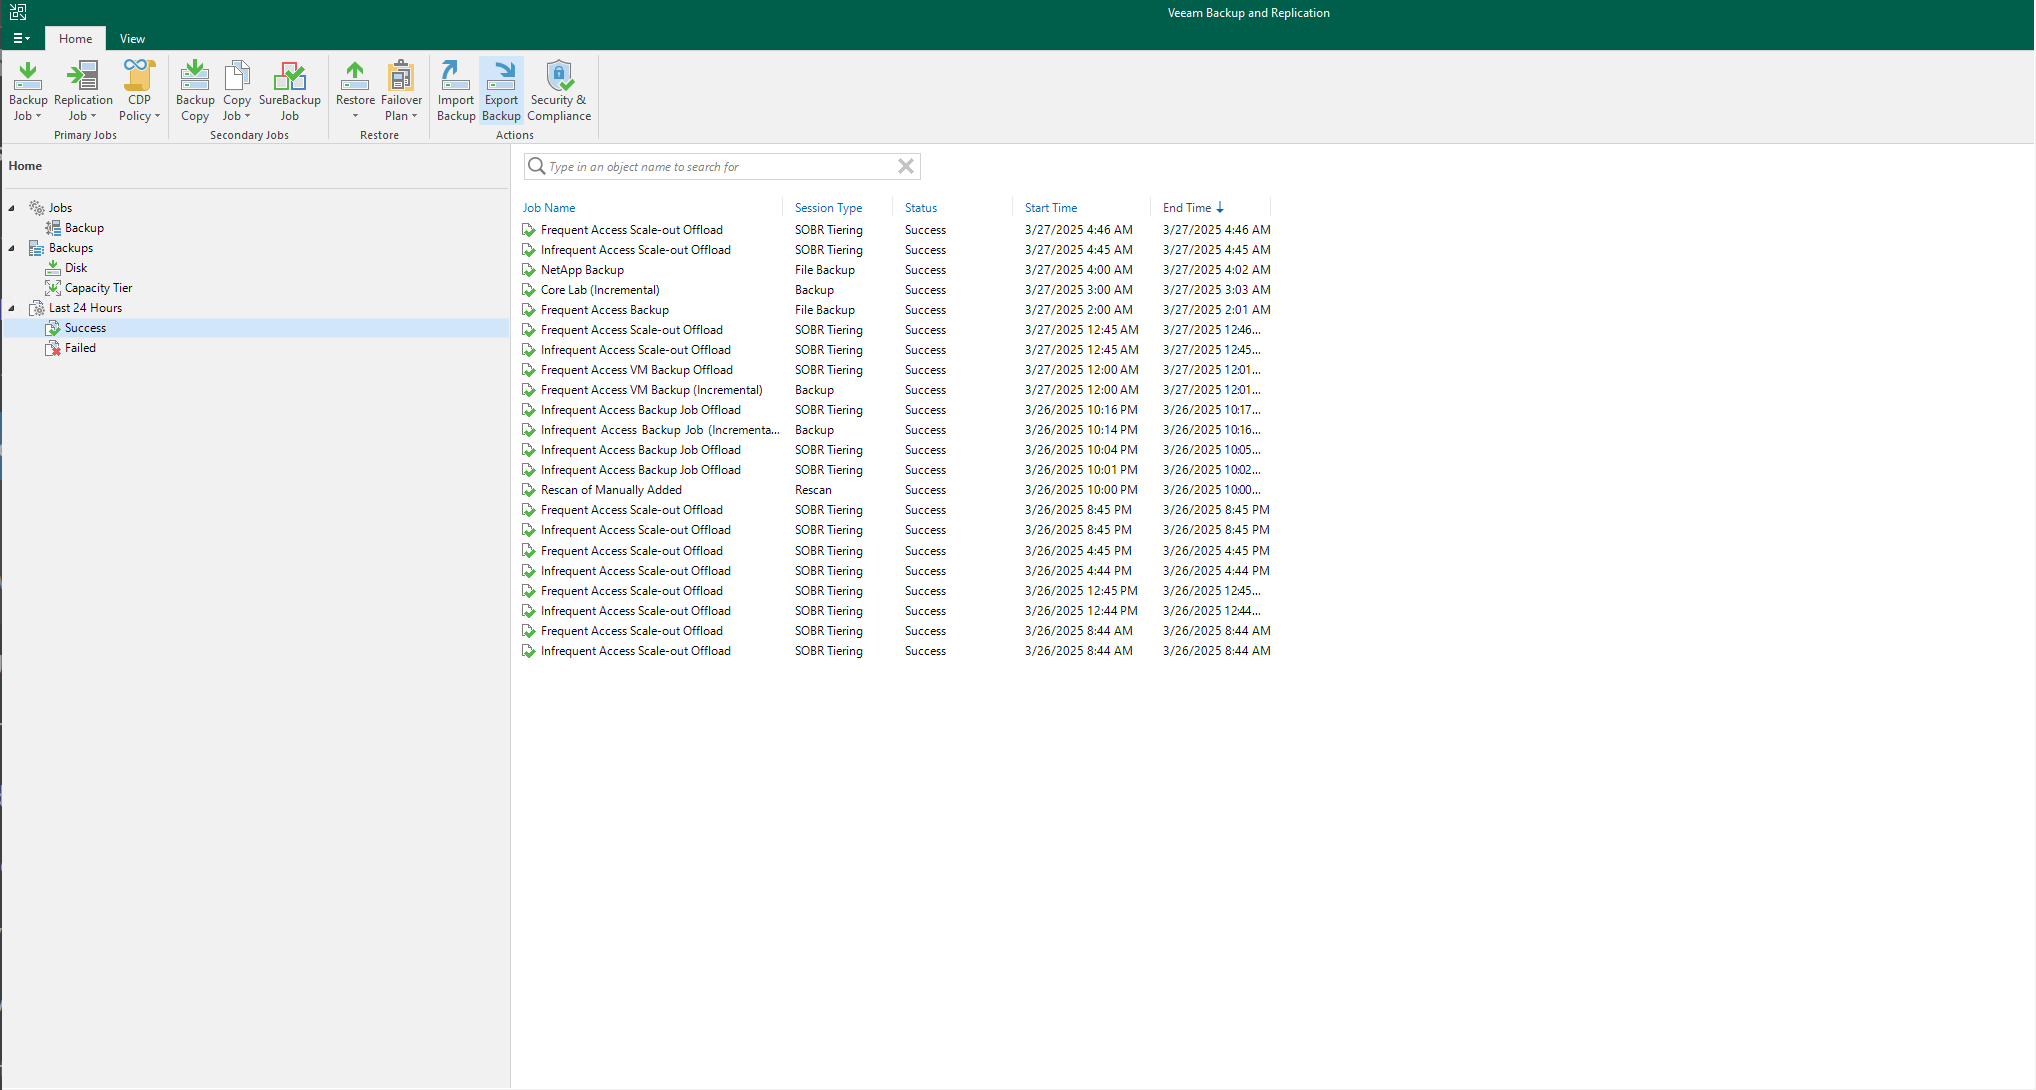Open Security & Compliance
The height and width of the screenshot is (1090, 2036).
[x=559, y=91]
